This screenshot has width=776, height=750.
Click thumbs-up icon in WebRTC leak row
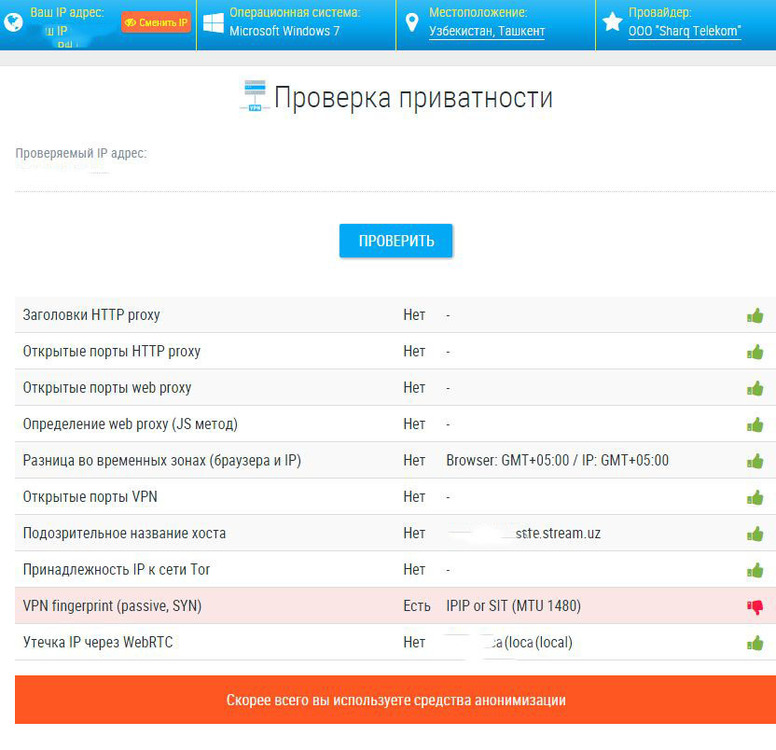click(755, 643)
